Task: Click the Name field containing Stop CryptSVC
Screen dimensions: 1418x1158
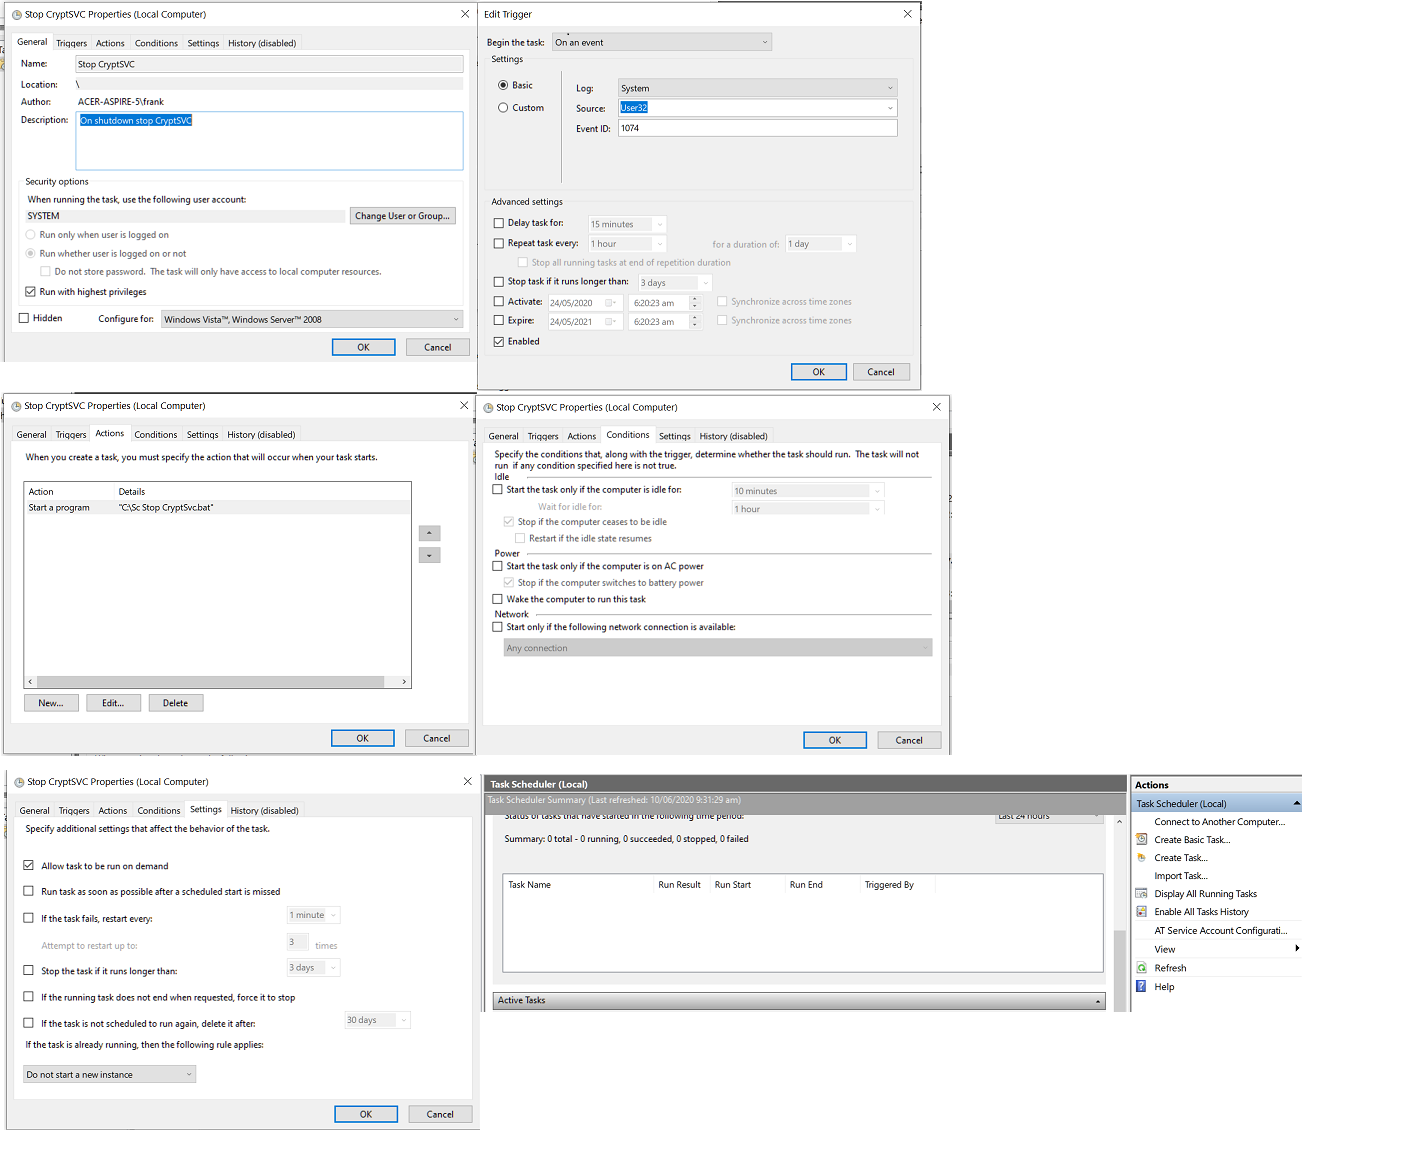Action: (x=269, y=64)
